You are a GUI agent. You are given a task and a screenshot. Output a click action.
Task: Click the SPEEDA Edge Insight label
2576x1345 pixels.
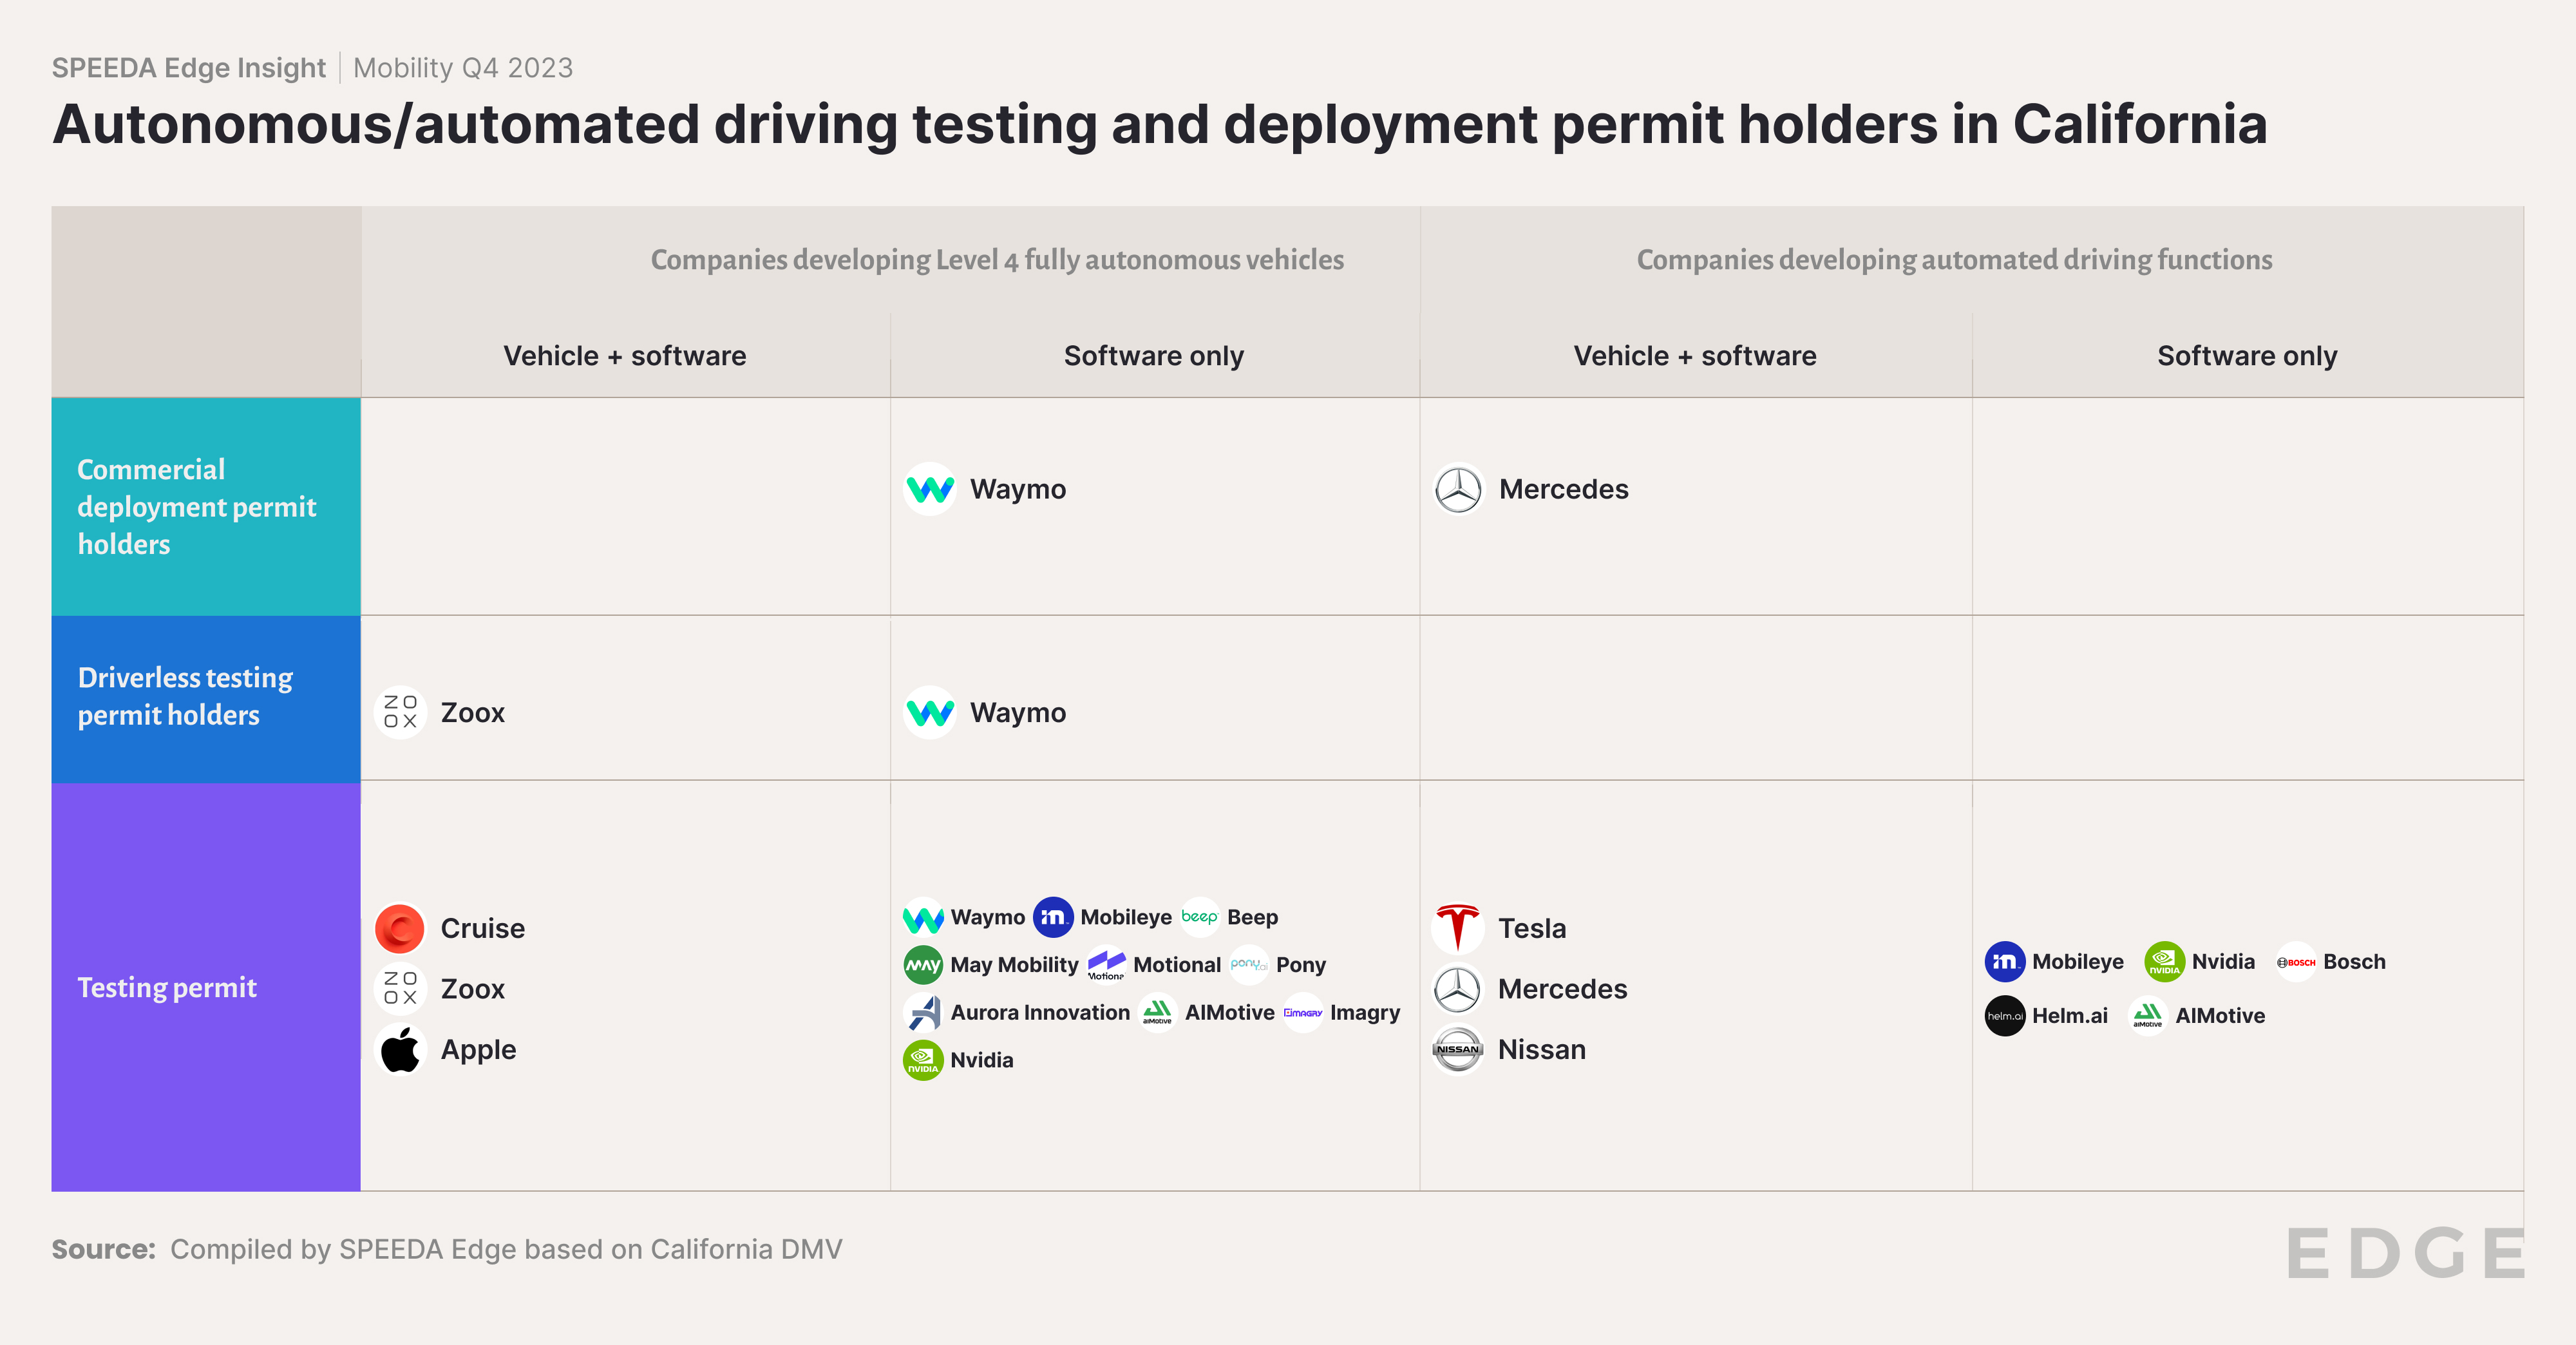tap(189, 68)
